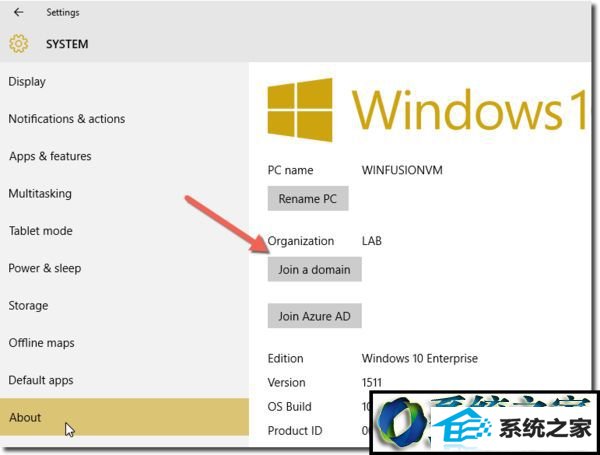
Task: Click the Join a domain button
Action: pos(314,269)
